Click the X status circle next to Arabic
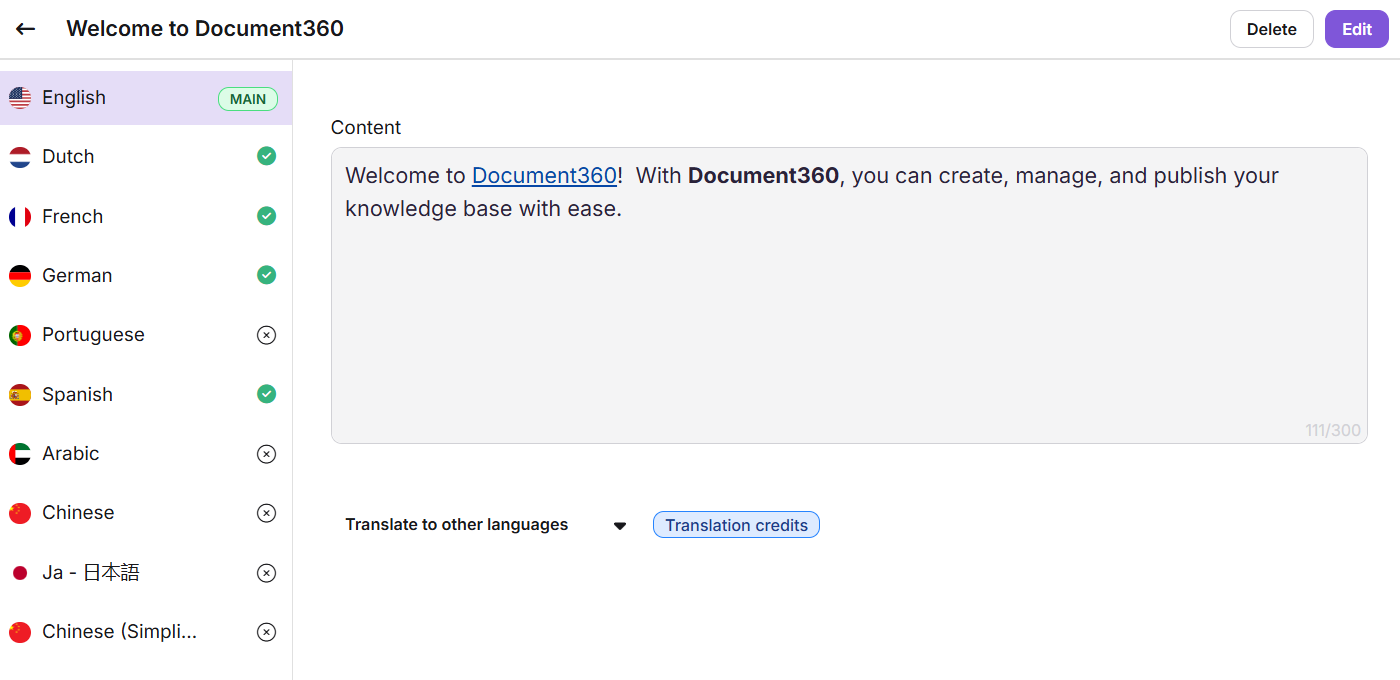The image size is (1400, 680). point(266,453)
